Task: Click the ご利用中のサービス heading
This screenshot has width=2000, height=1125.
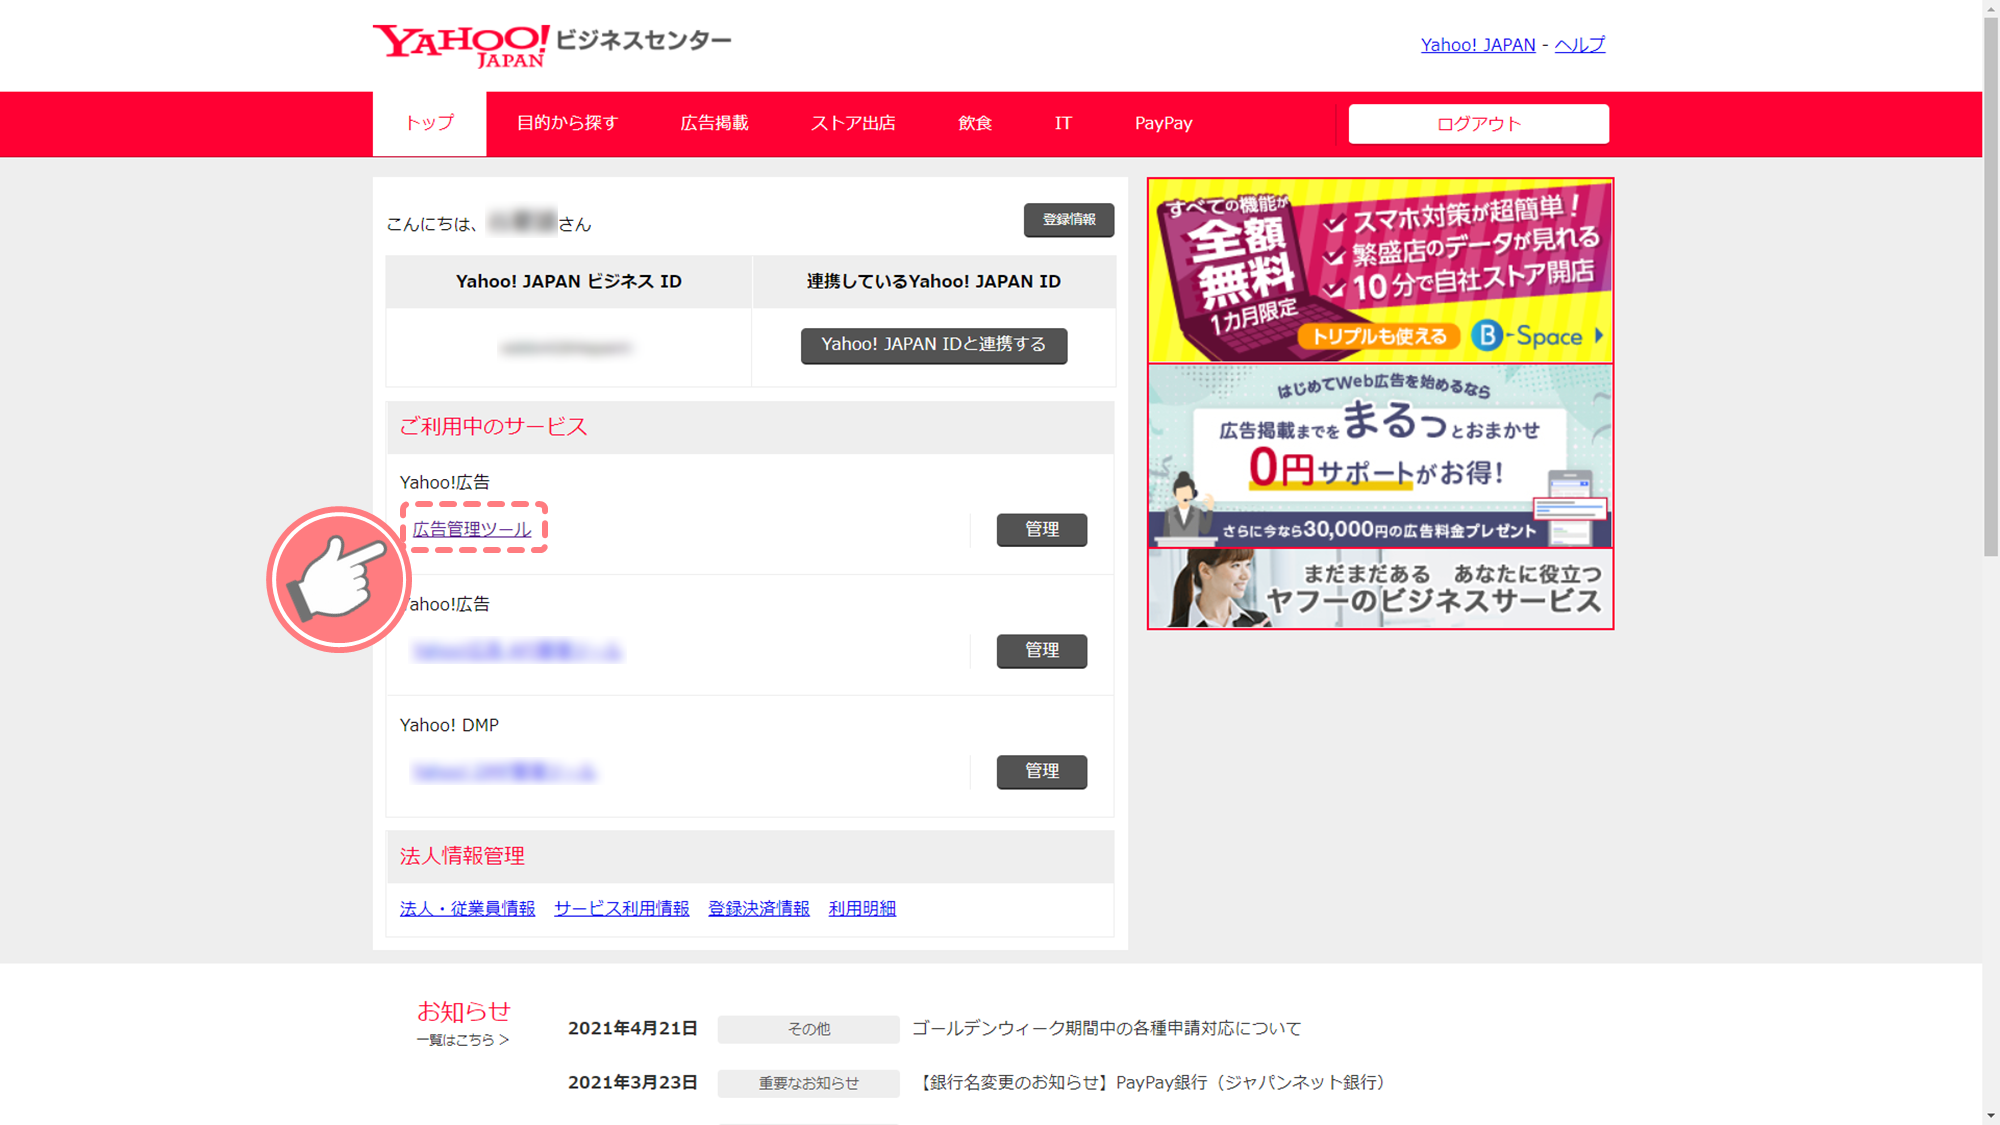Action: tap(493, 427)
